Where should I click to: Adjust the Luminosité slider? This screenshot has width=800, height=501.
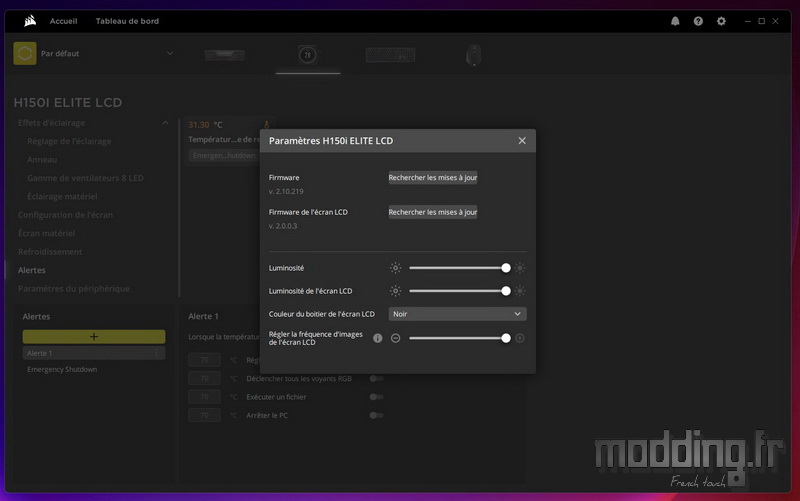click(458, 268)
